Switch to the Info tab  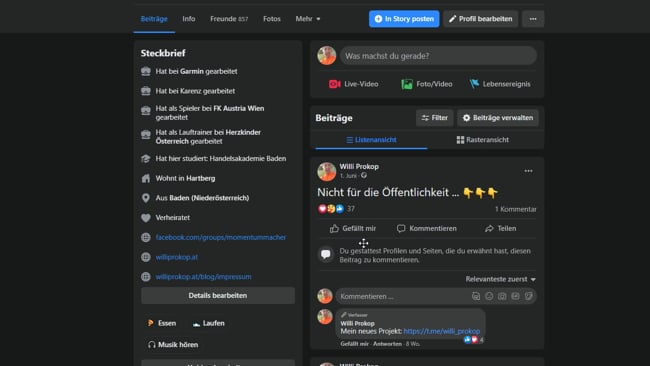click(189, 19)
